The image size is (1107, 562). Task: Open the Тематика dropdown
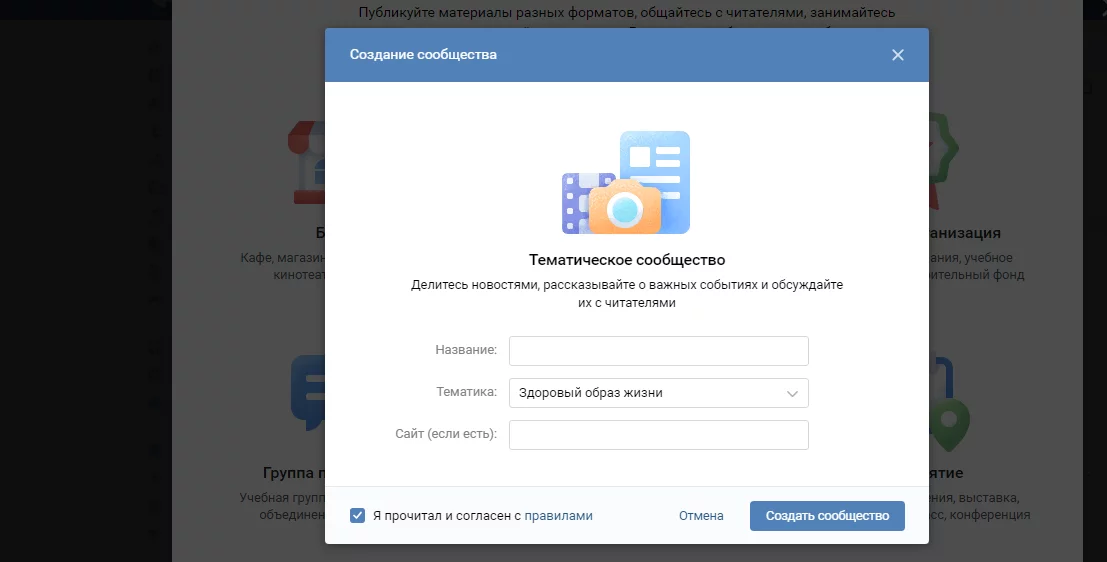(x=659, y=393)
